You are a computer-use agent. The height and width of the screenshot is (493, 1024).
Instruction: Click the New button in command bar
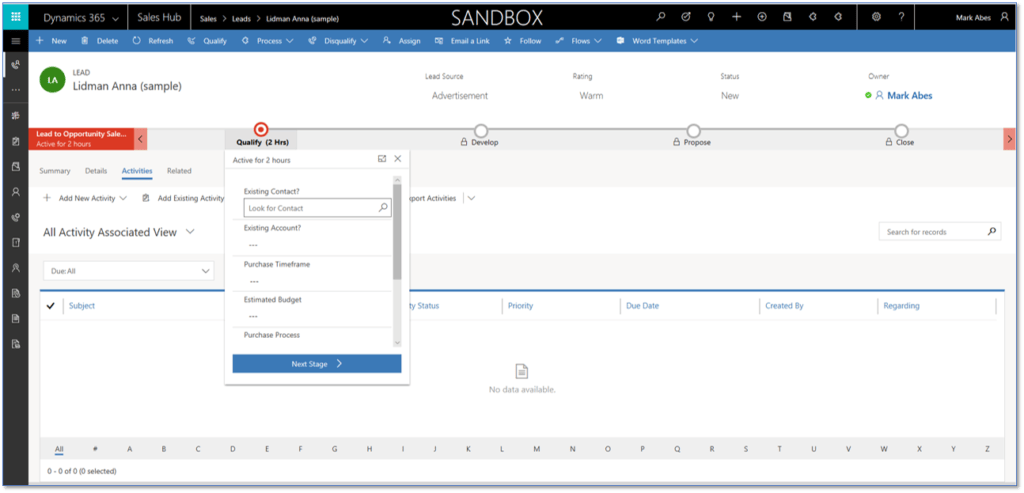[x=51, y=40]
